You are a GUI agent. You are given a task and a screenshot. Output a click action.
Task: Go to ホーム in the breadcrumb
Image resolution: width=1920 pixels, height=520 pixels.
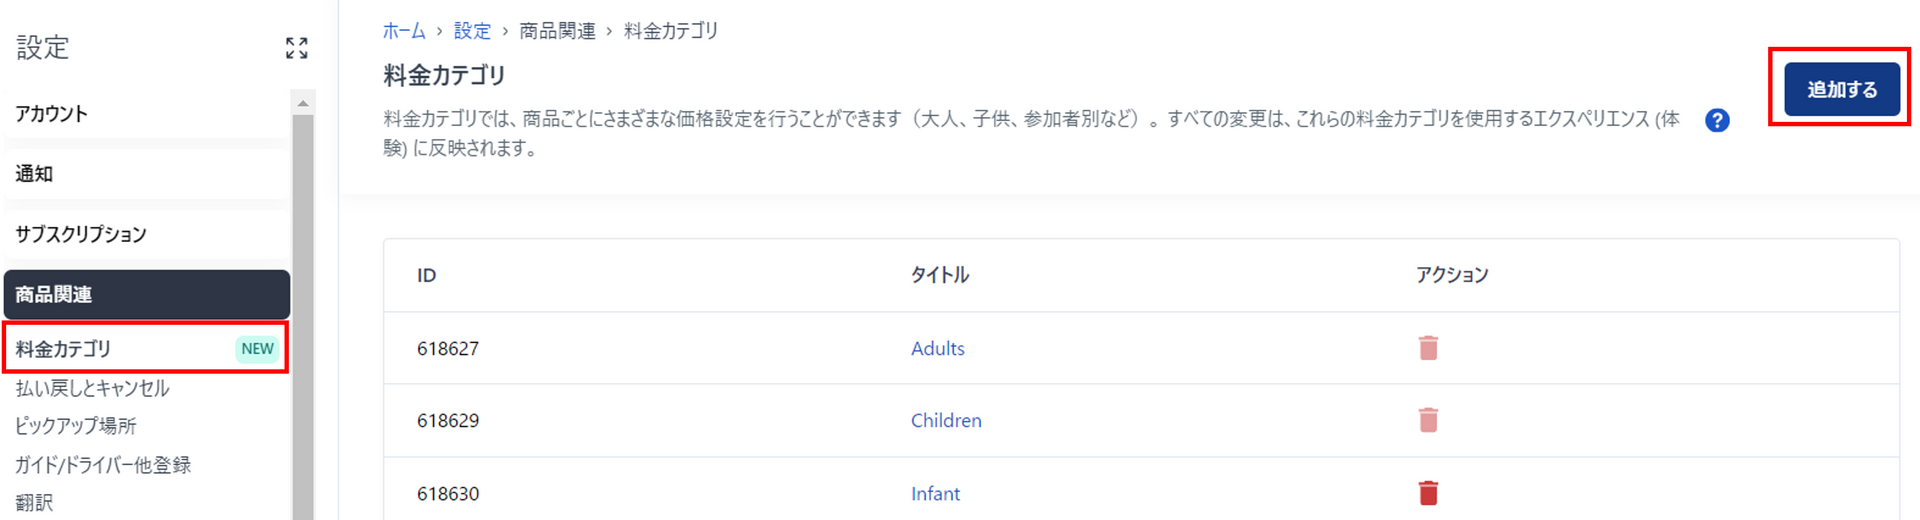404,31
